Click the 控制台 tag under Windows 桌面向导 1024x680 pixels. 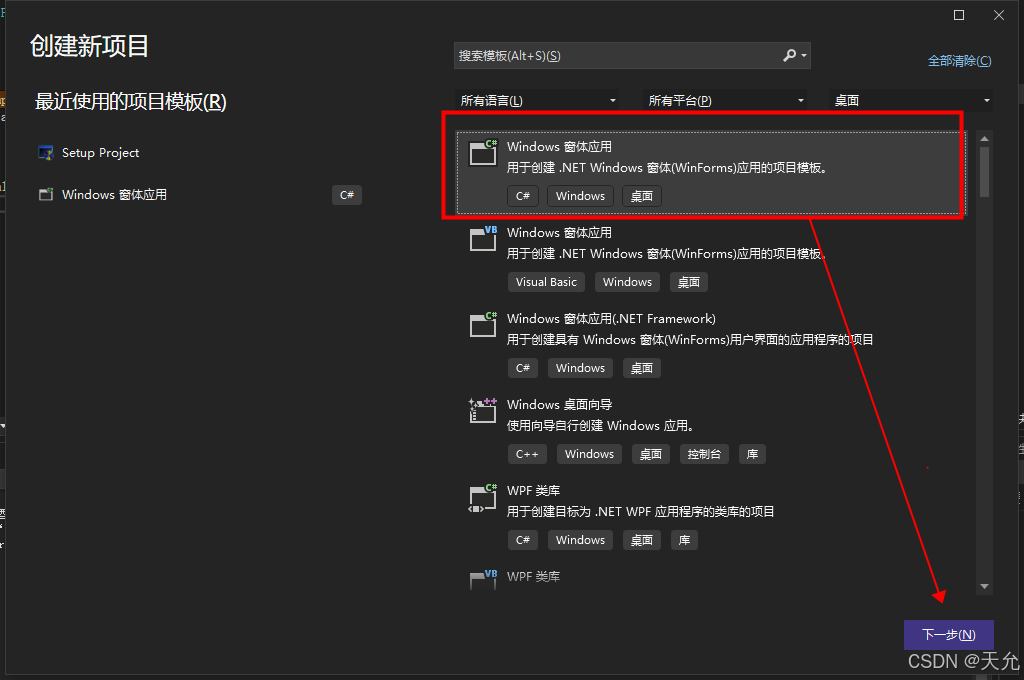click(x=704, y=454)
